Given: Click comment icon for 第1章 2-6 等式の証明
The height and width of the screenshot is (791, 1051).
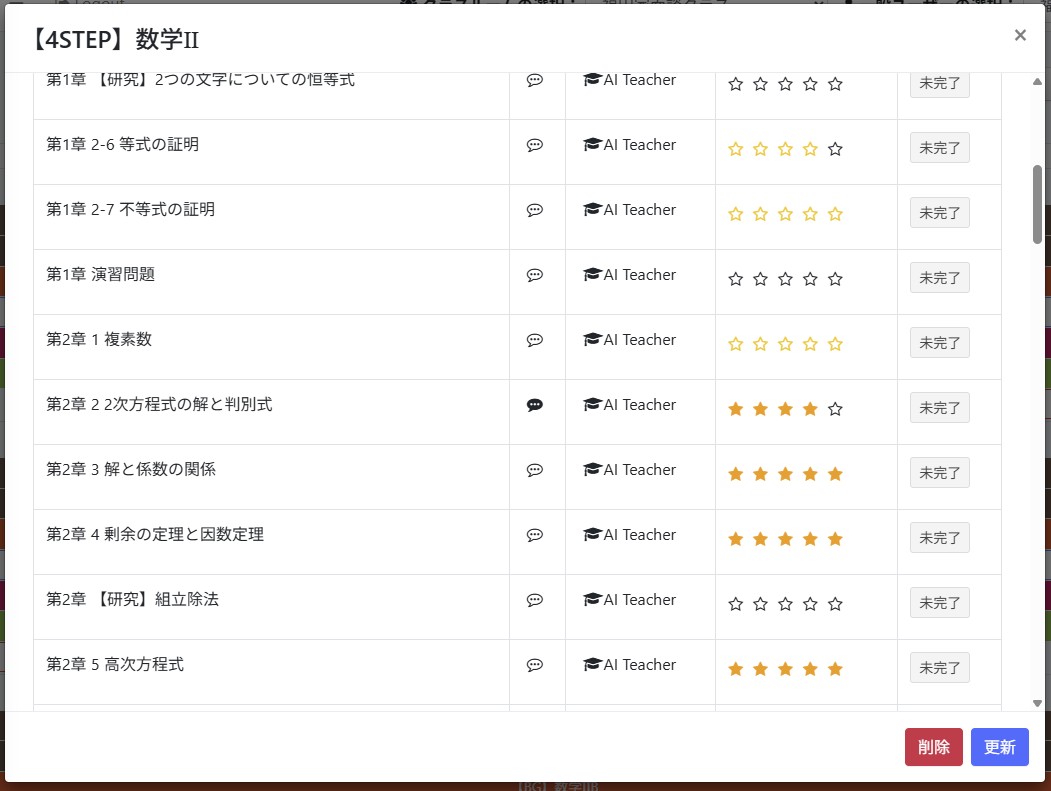Looking at the screenshot, I should [x=535, y=145].
